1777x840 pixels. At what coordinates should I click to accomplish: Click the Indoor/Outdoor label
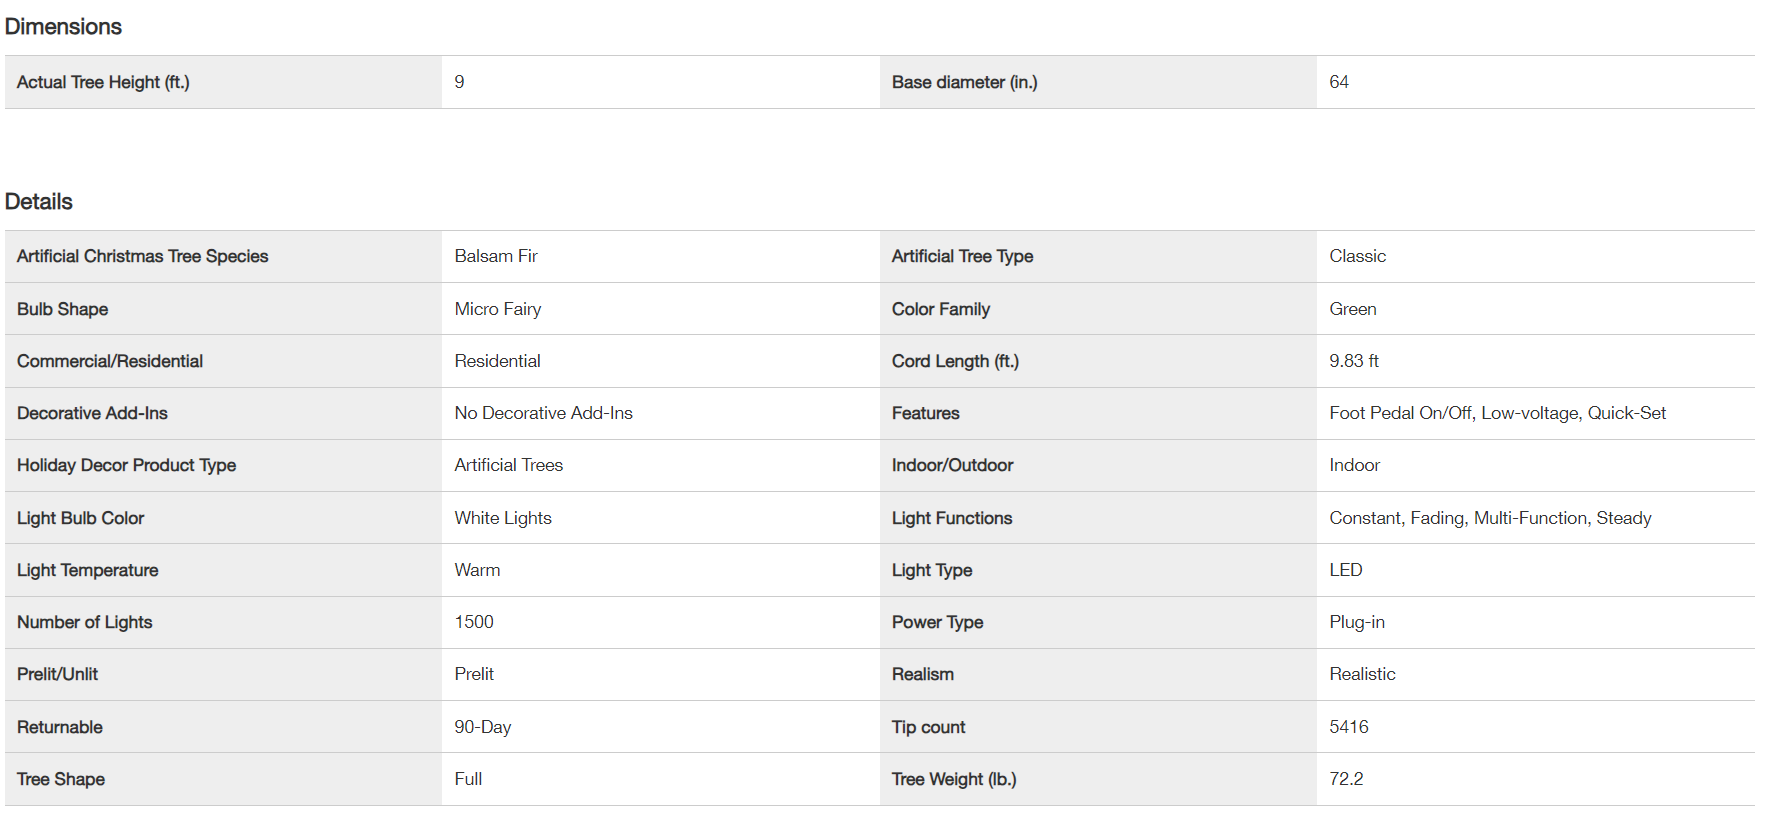coord(952,465)
